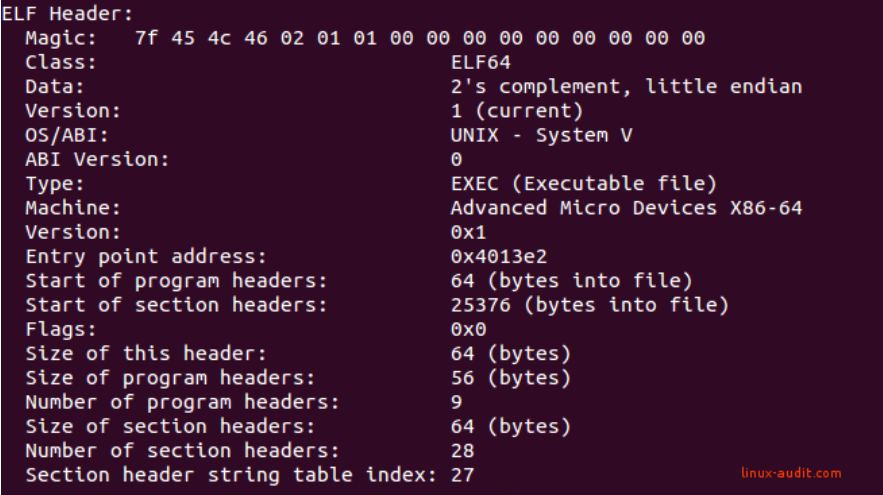Click the ELF64 class value

click(480, 62)
